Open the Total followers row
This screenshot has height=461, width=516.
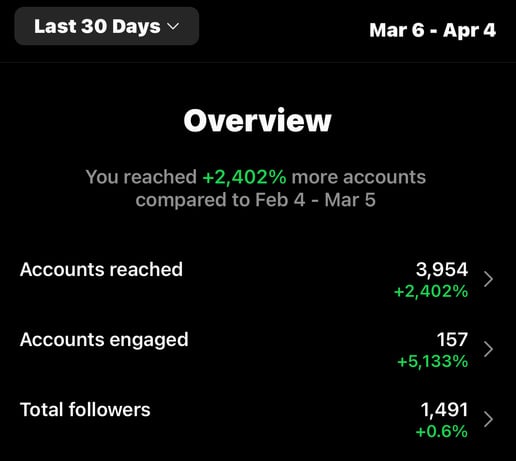click(257, 419)
